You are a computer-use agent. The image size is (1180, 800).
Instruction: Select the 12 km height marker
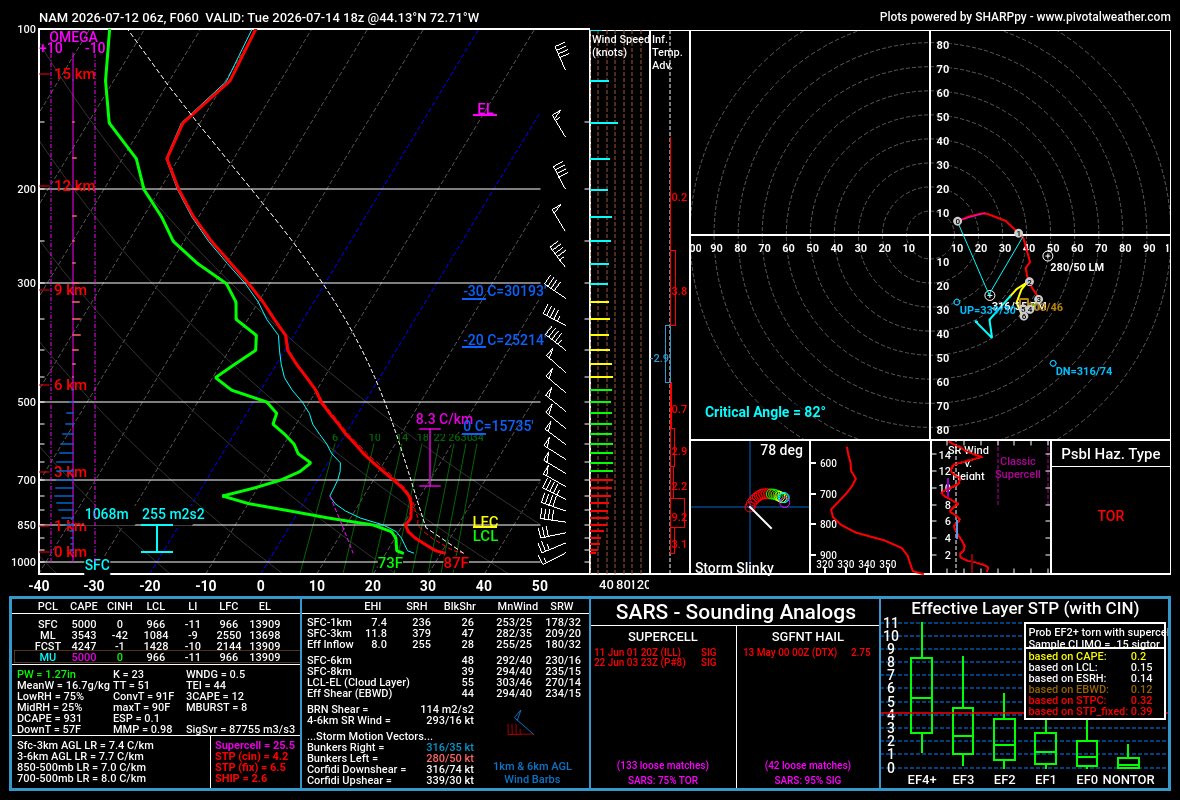click(74, 186)
